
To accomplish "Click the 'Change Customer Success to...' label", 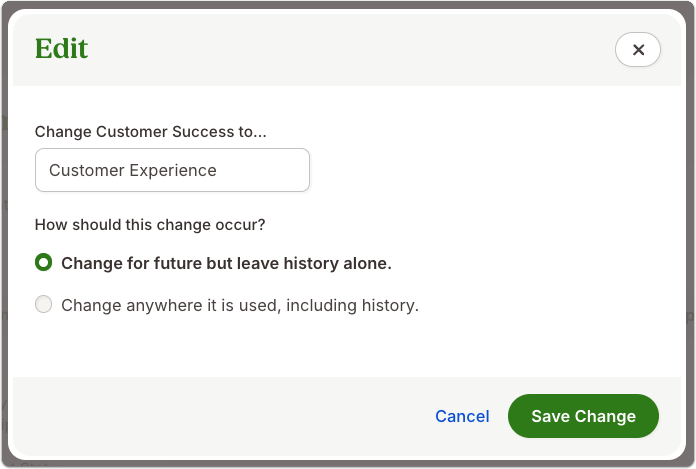I will coord(150,132).
